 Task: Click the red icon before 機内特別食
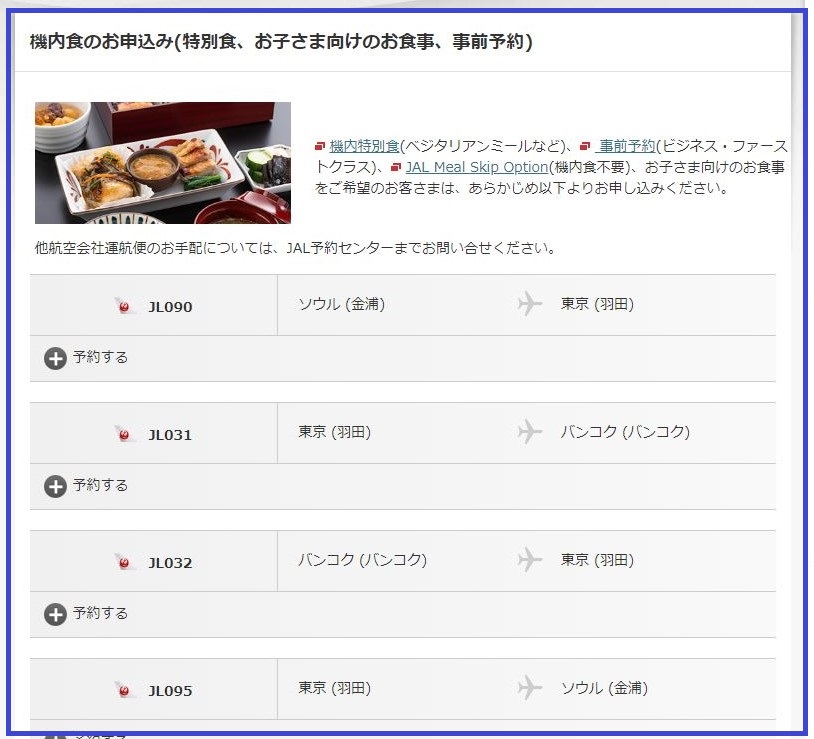[320, 146]
